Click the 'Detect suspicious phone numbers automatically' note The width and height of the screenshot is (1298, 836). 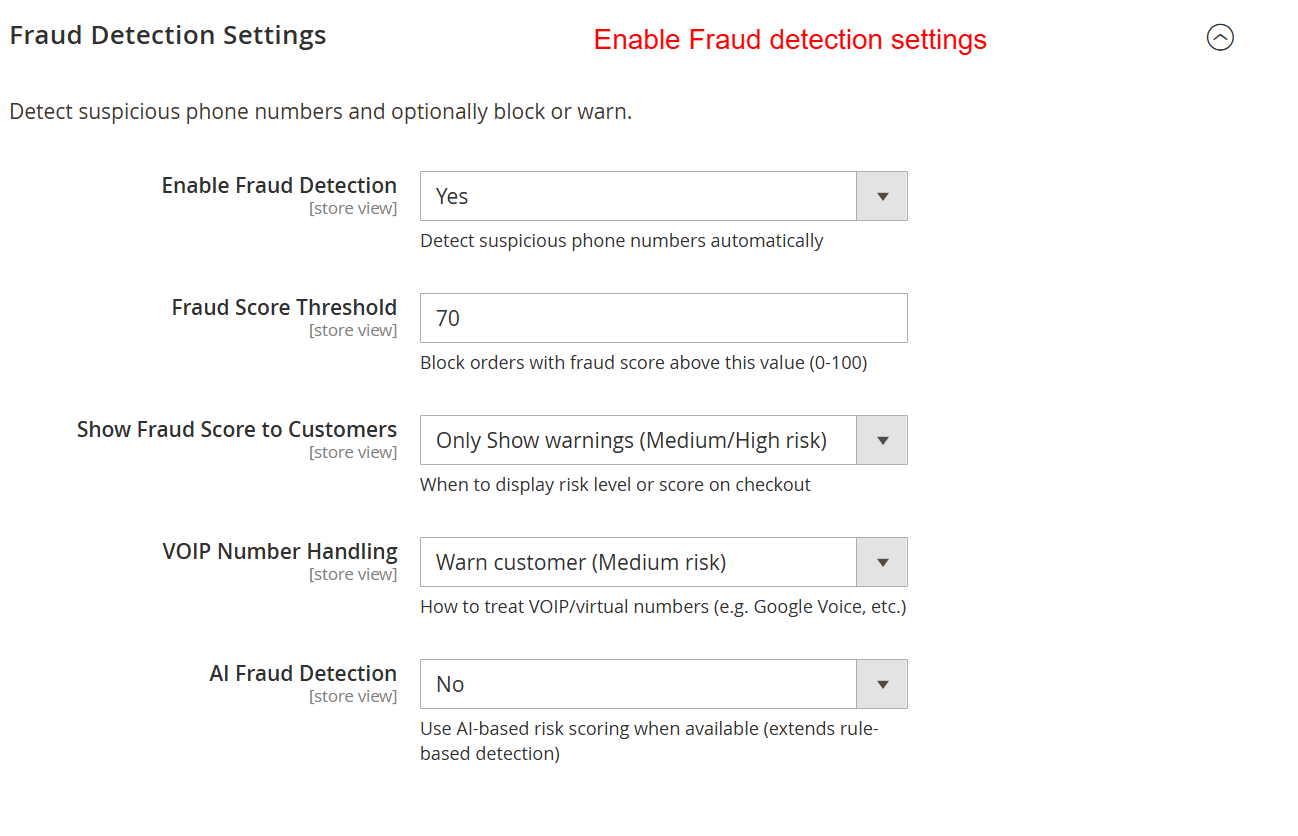(621, 241)
